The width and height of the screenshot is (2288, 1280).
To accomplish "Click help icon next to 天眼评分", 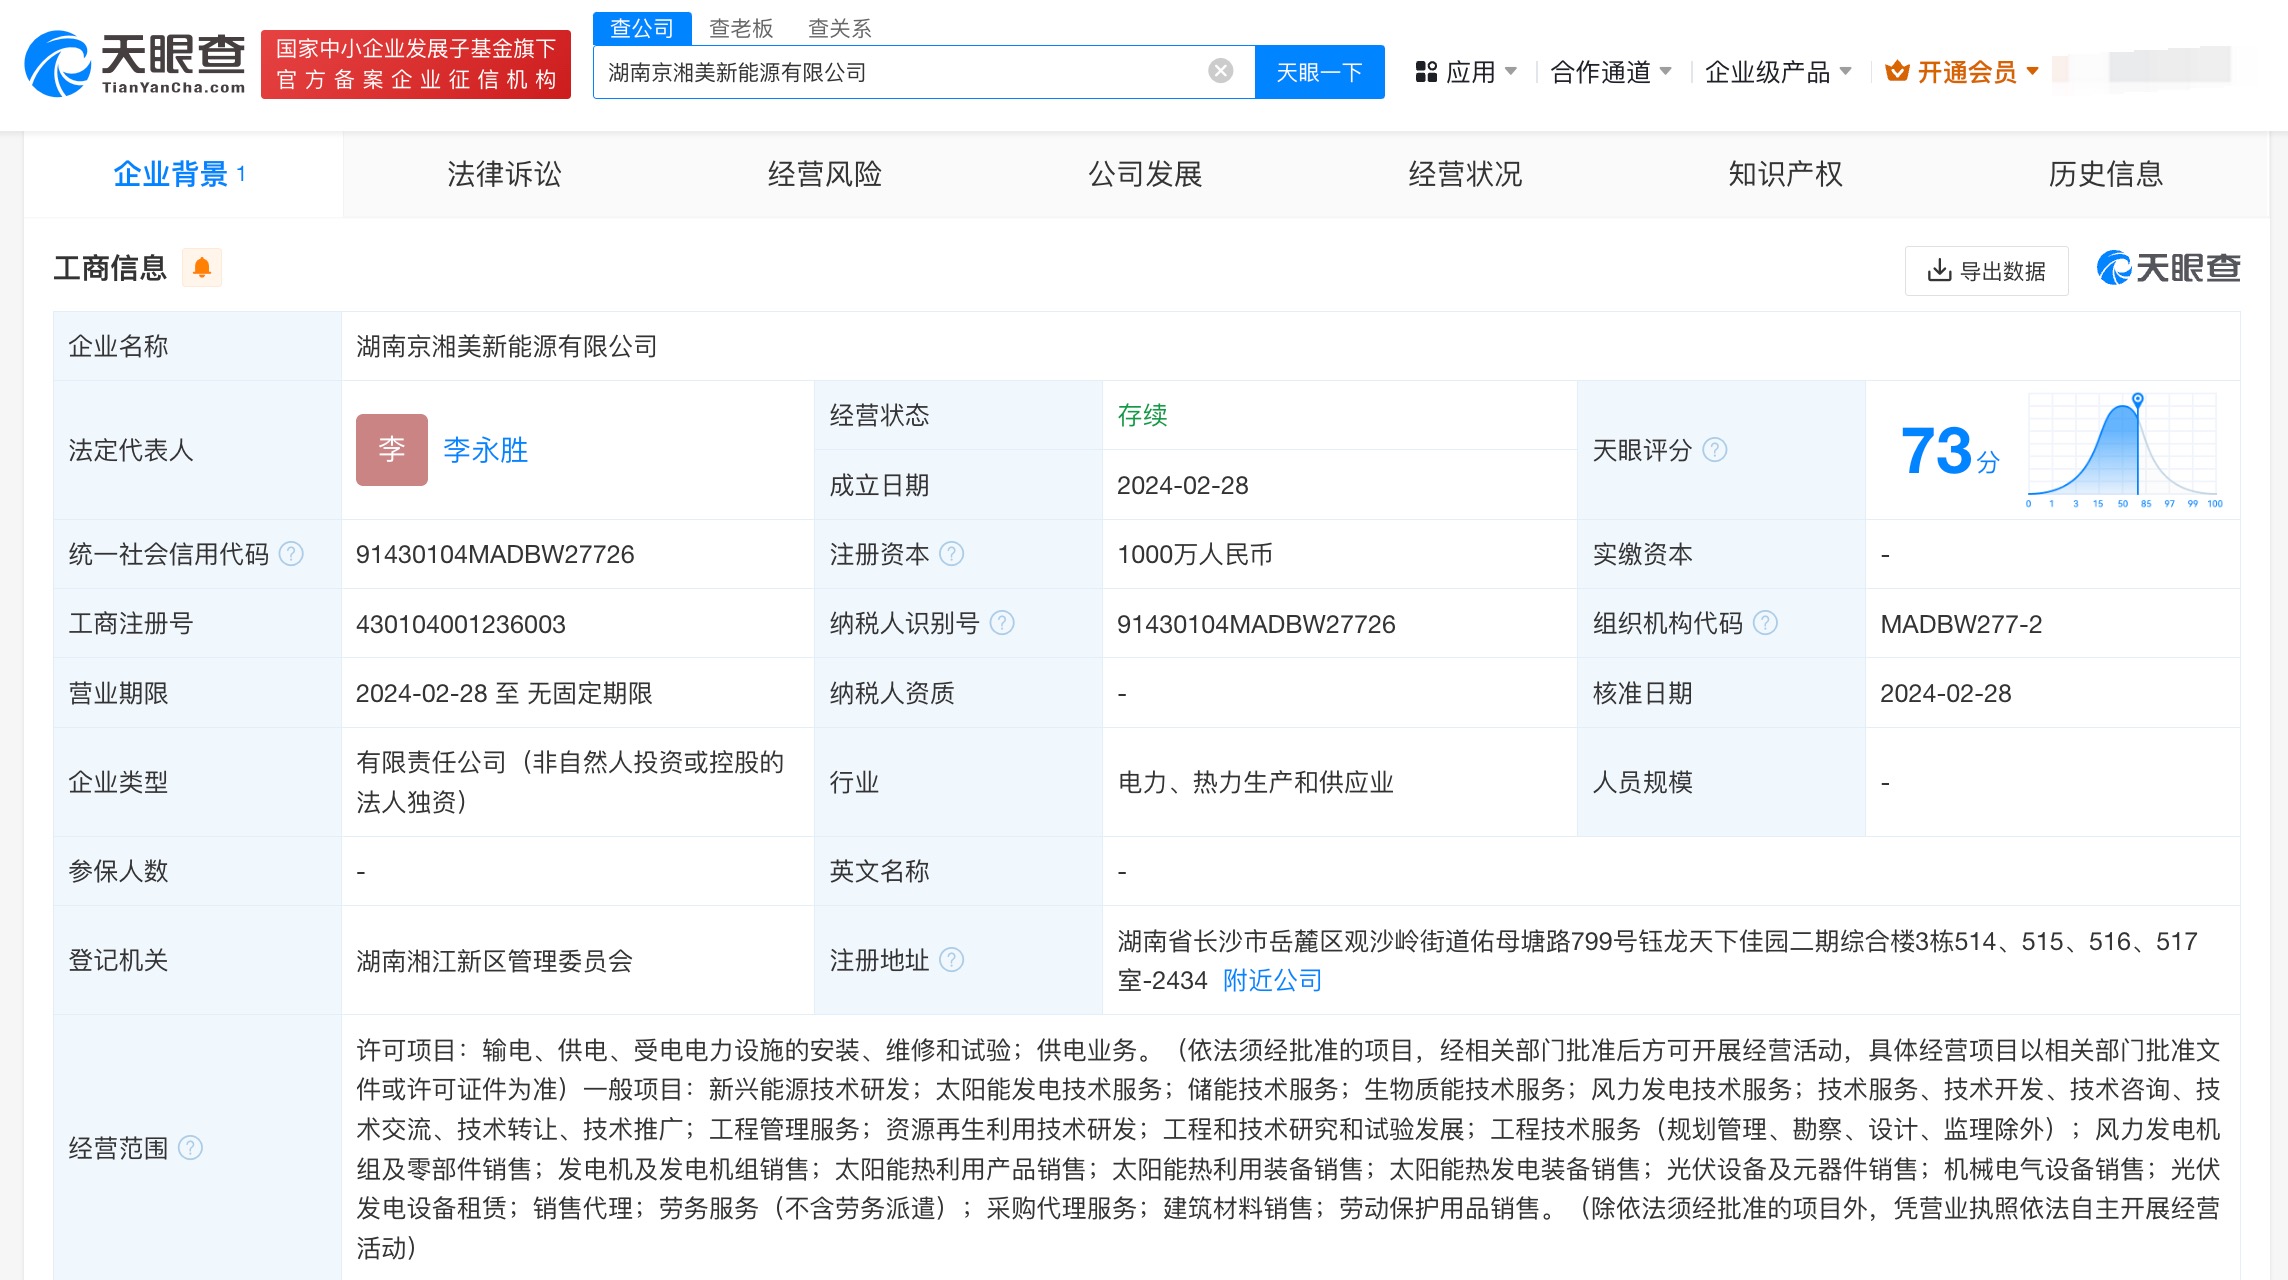I will tap(1715, 450).
